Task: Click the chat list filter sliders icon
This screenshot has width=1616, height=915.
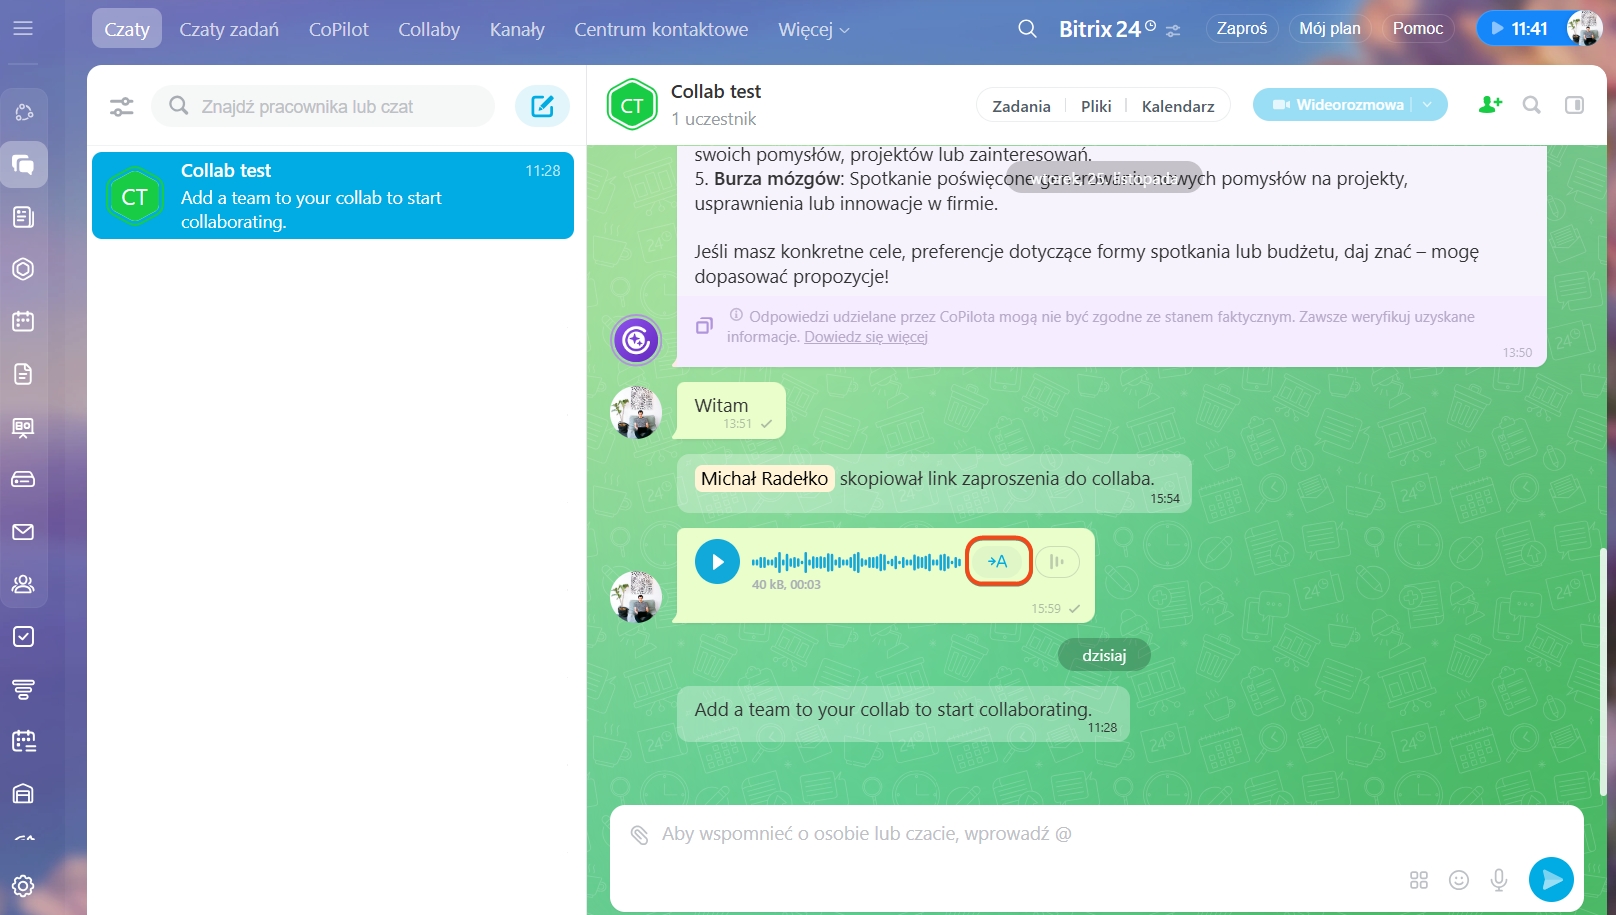Action: [122, 106]
